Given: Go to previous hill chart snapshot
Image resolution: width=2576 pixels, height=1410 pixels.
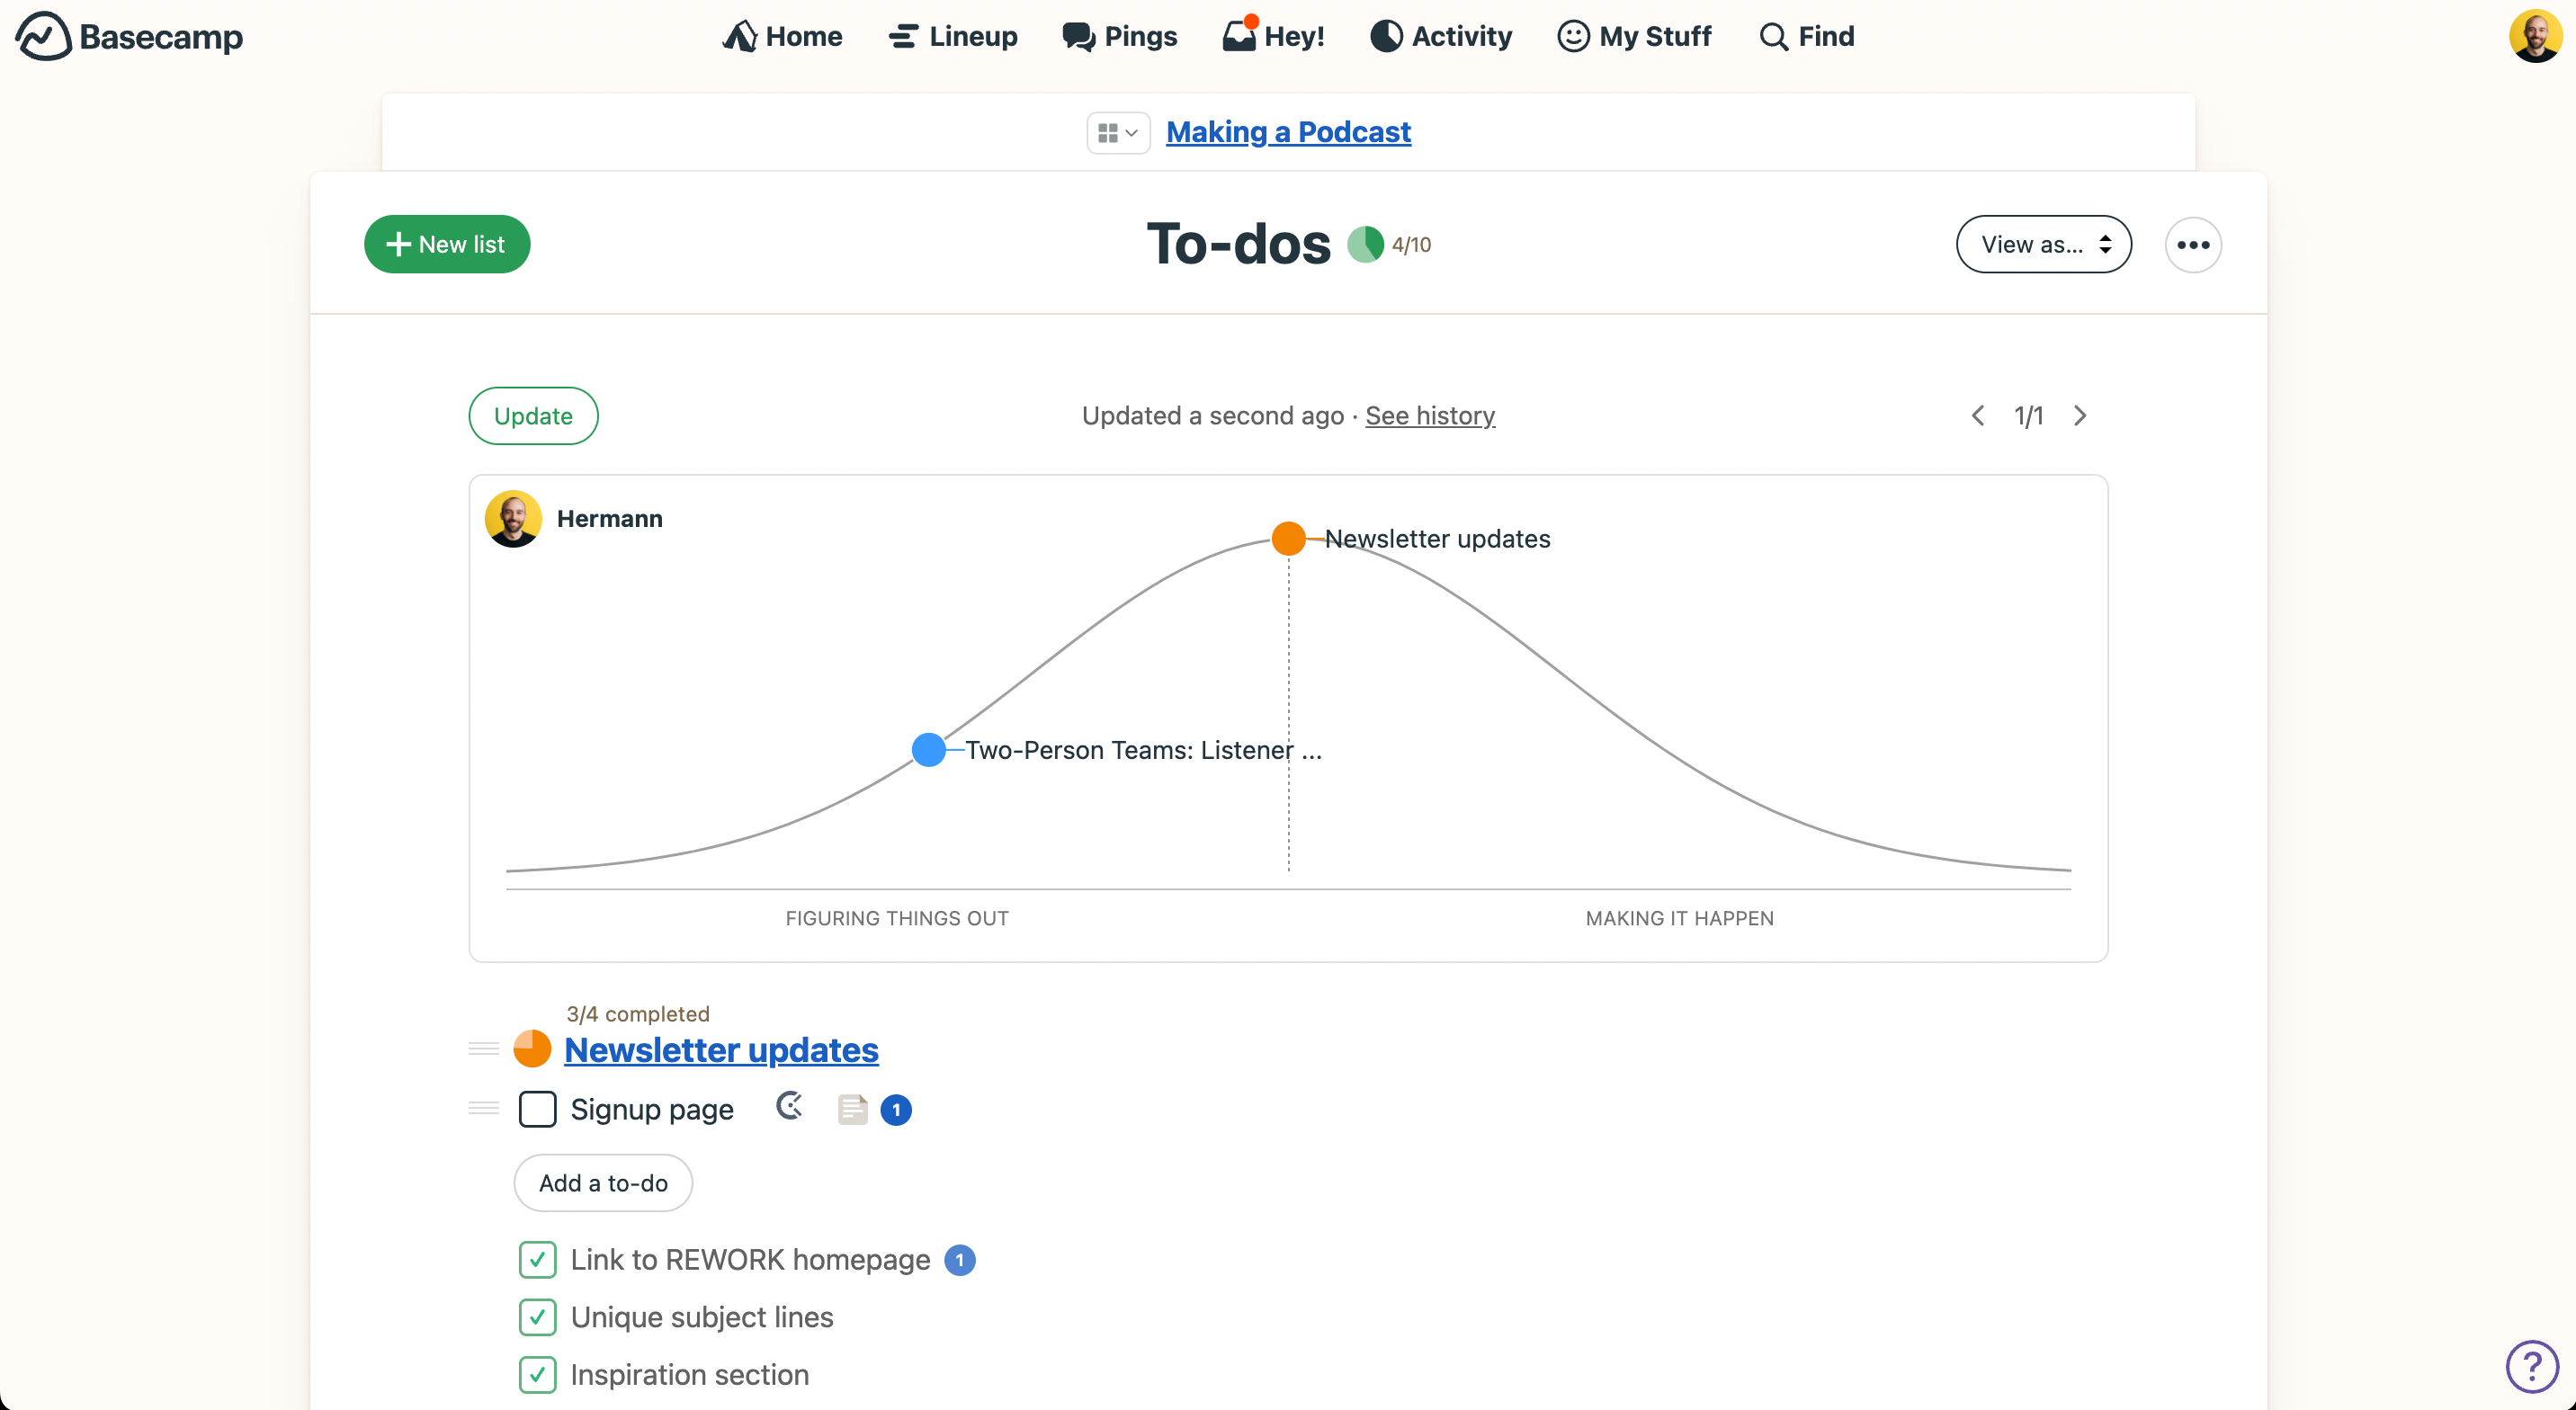Looking at the screenshot, I should [x=1977, y=416].
